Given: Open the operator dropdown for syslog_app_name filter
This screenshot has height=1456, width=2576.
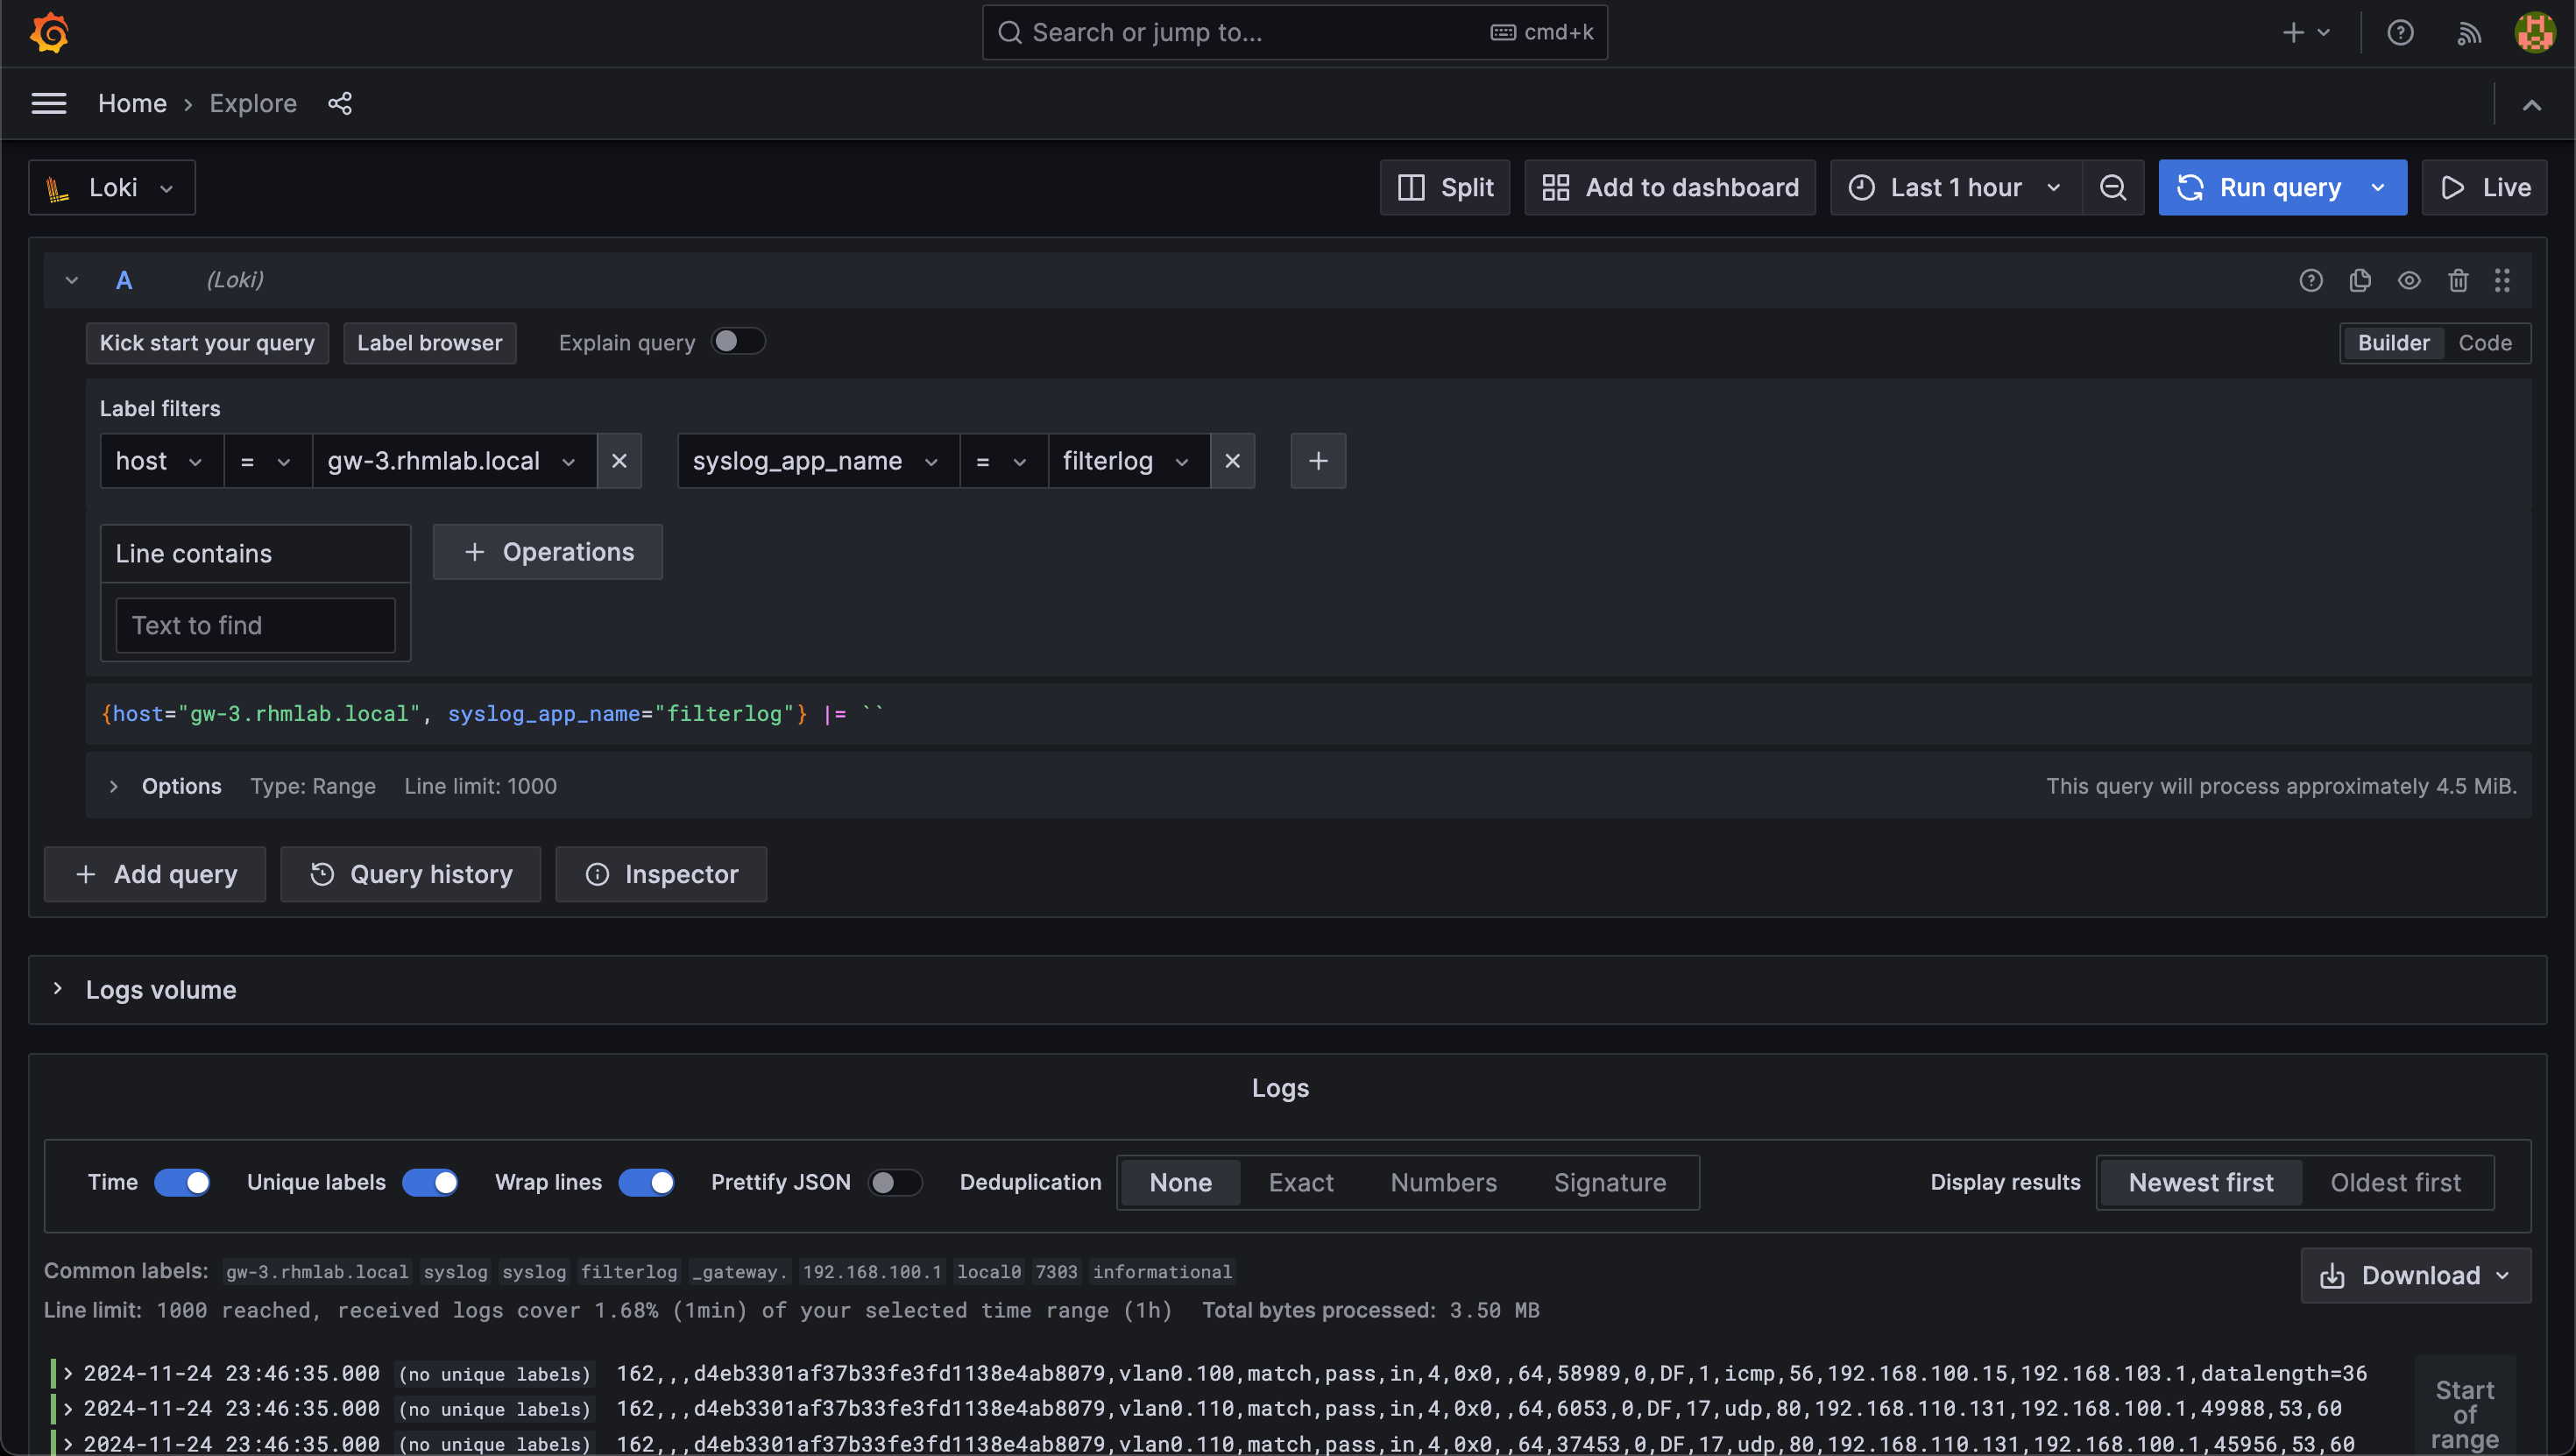Looking at the screenshot, I should coord(1003,461).
